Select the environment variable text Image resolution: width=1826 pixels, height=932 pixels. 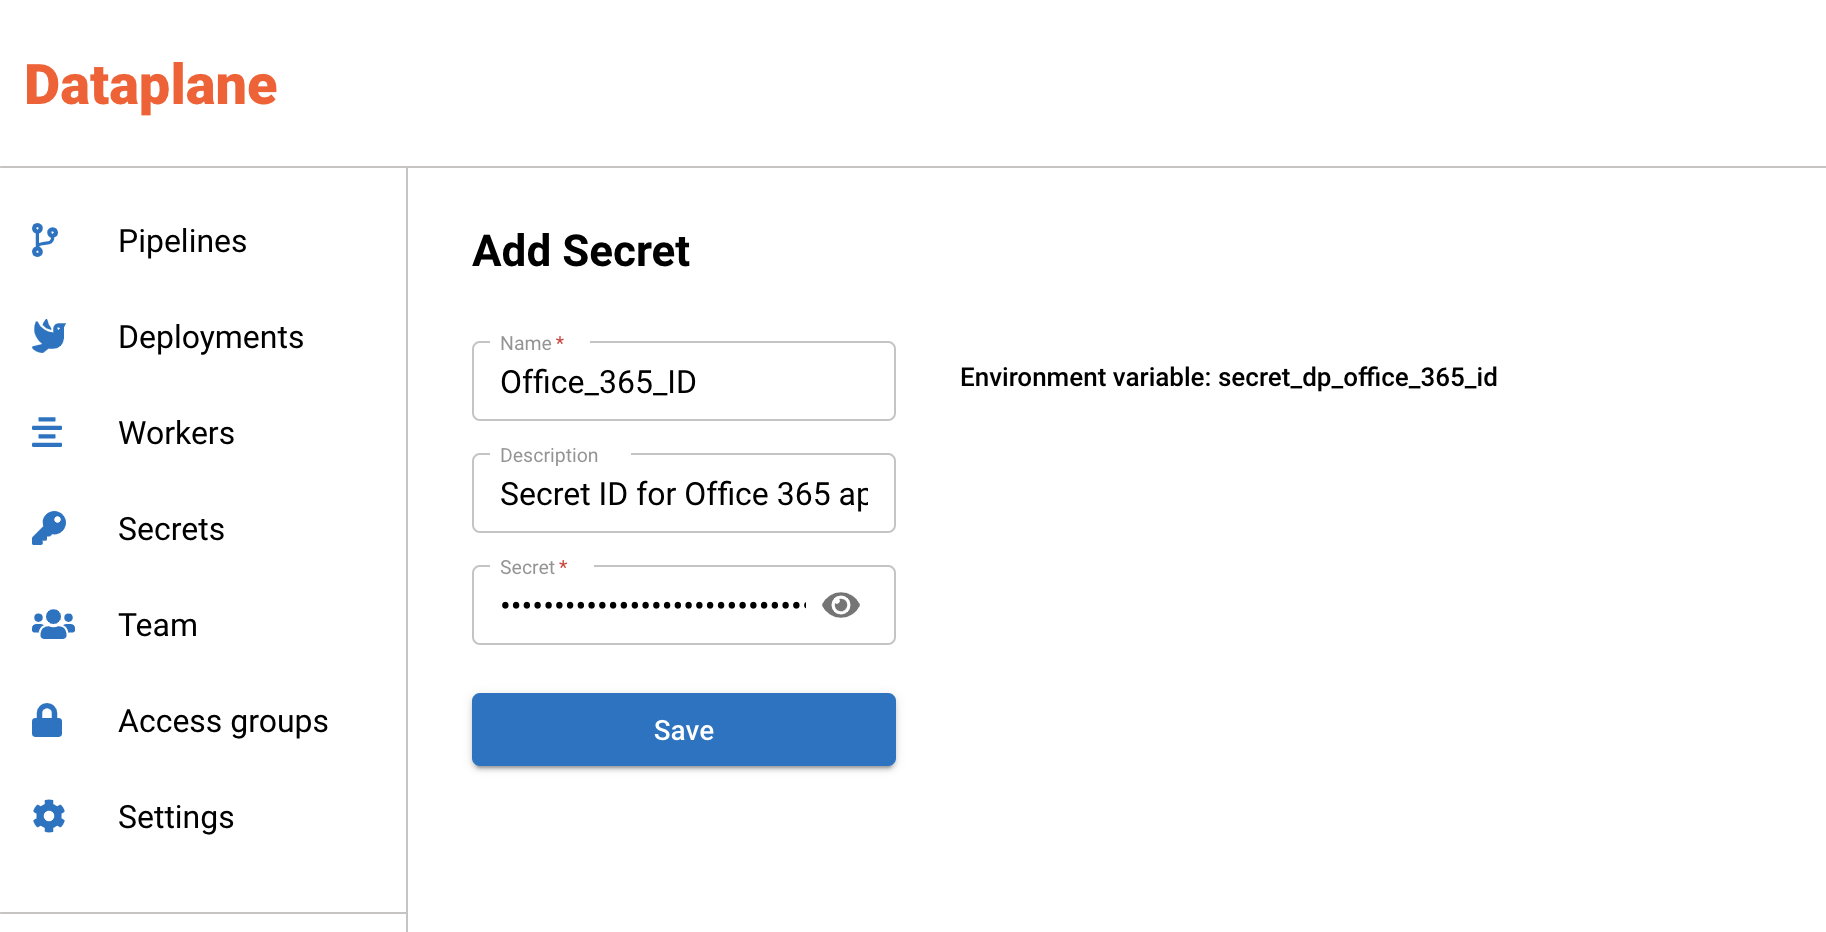1228,377
